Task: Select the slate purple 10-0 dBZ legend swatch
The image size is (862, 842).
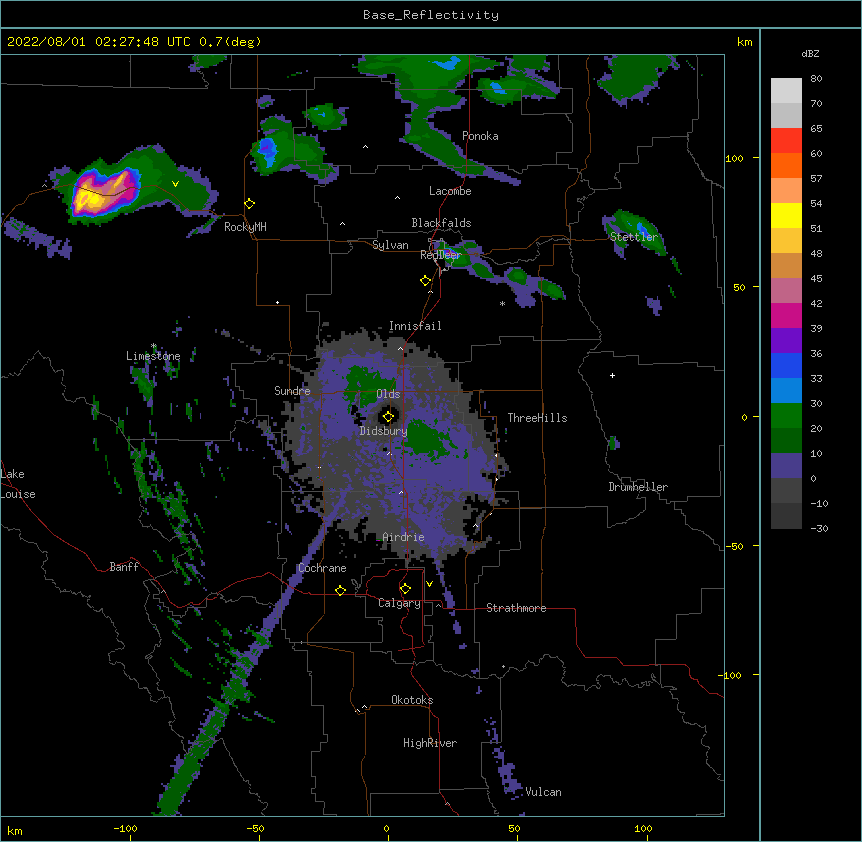Action: point(786,466)
